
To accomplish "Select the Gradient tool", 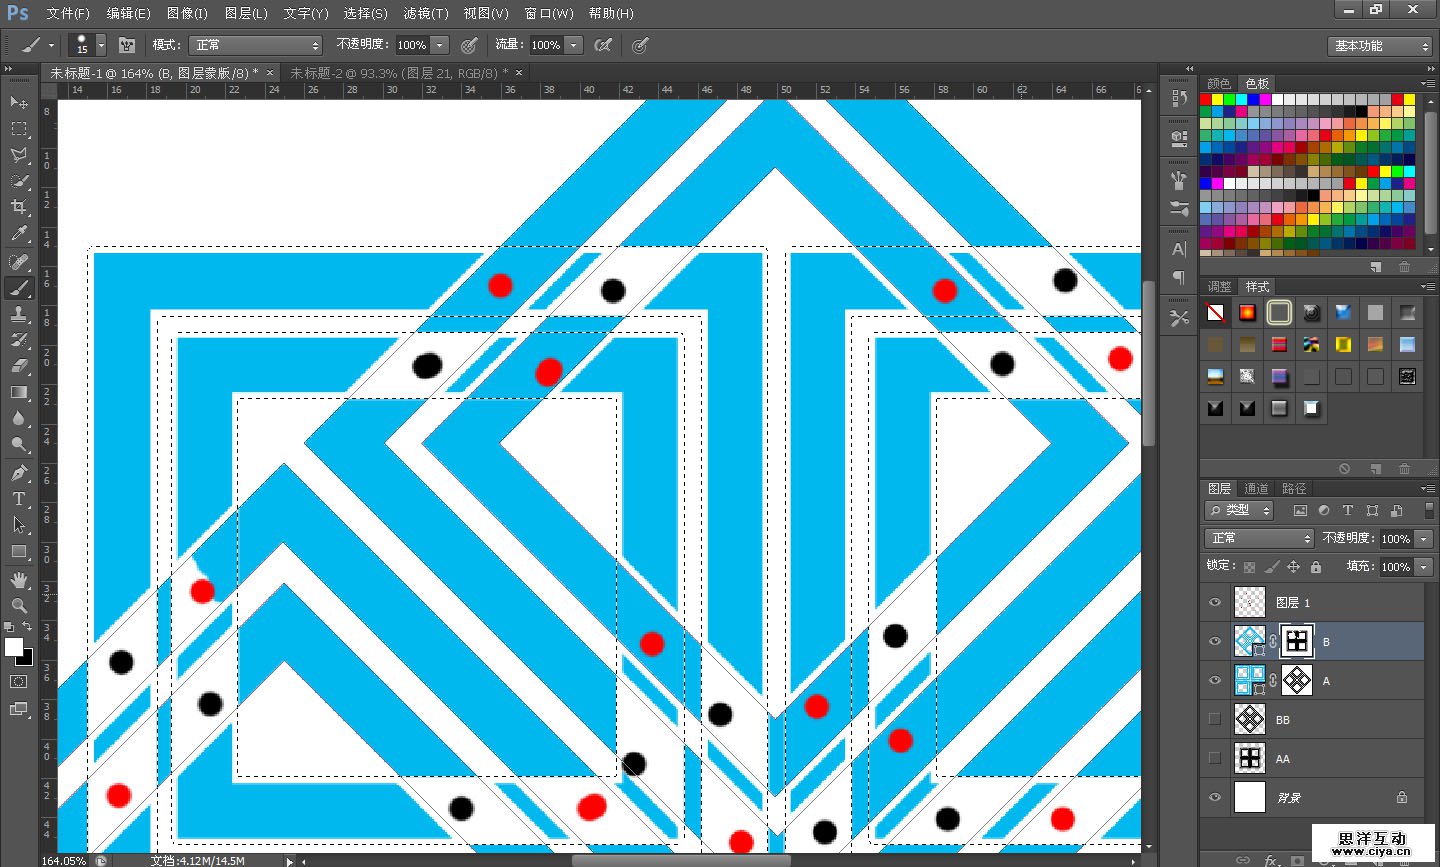I will pos(19,392).
